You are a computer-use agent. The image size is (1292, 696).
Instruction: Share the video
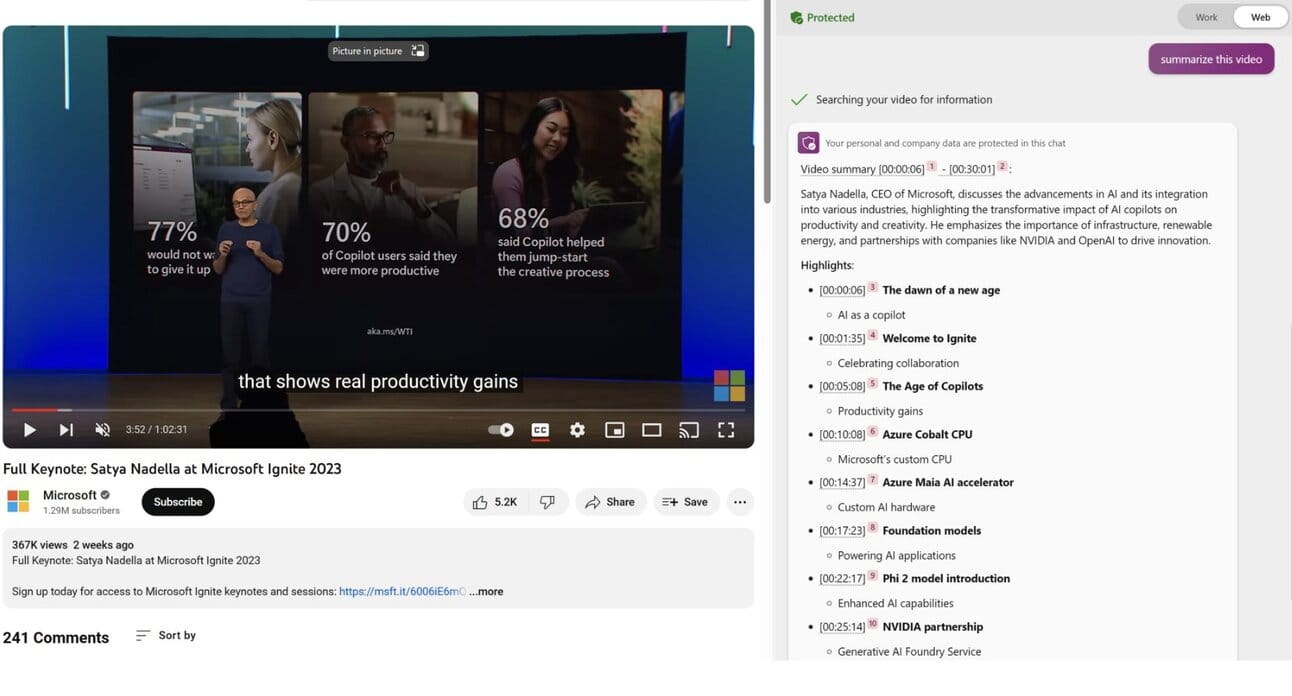pyautogui.click(x=610, y=502)
